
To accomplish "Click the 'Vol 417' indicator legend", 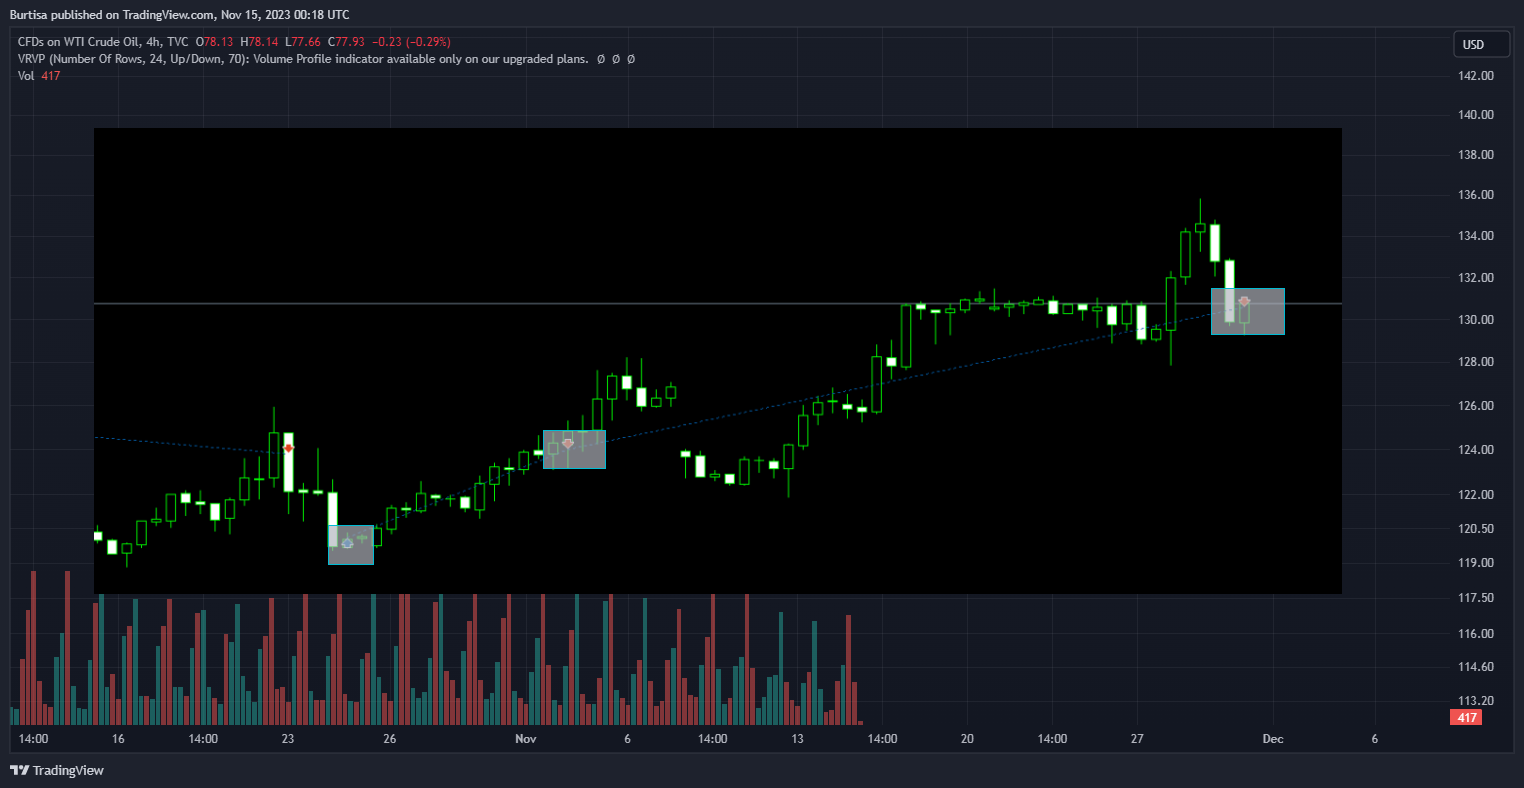I will click(x=39, y=76).
